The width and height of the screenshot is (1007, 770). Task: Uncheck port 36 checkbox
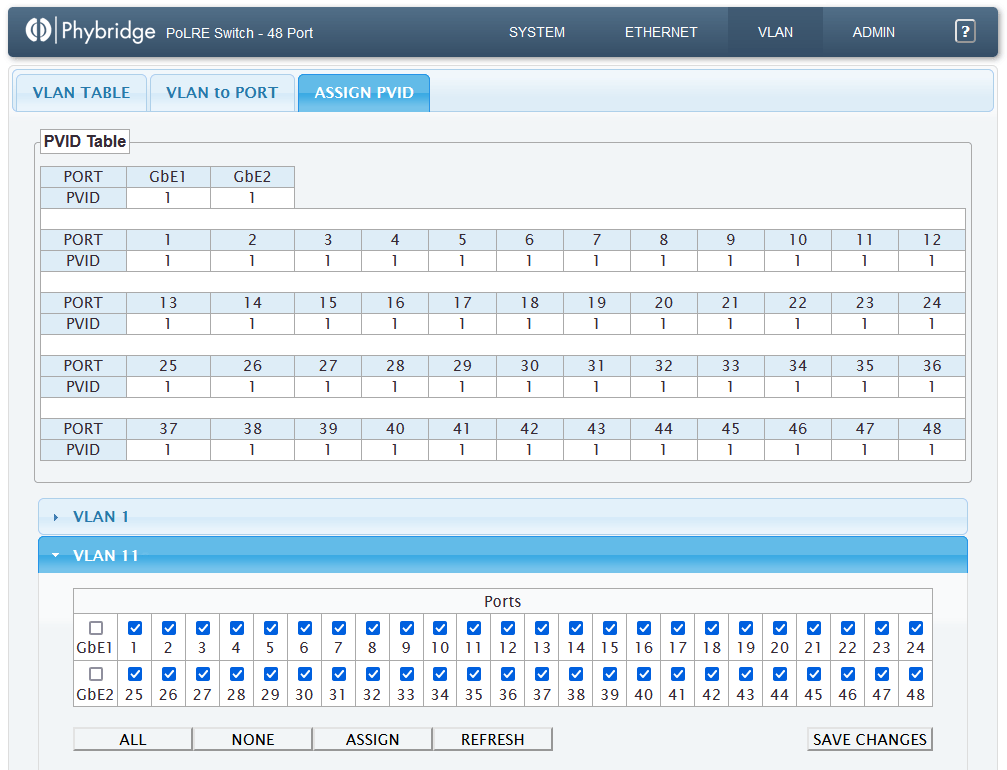tap(508, 674)
